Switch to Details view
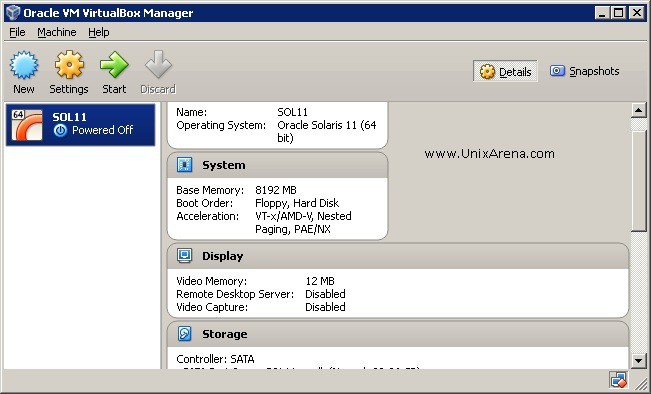Viewport: 651px width, 394px height. click(x=505, y=71)
